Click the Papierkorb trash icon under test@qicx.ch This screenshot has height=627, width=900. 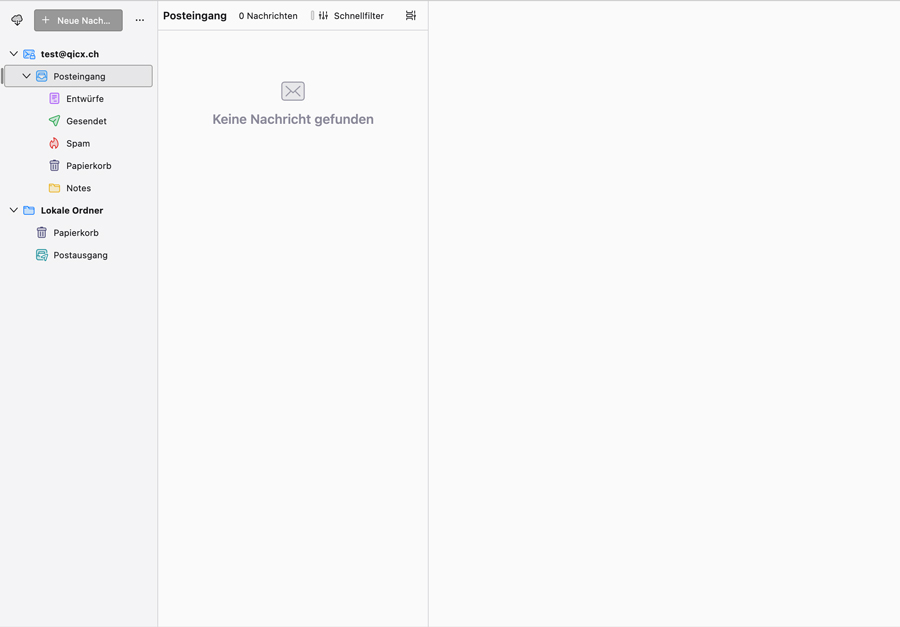54,166
